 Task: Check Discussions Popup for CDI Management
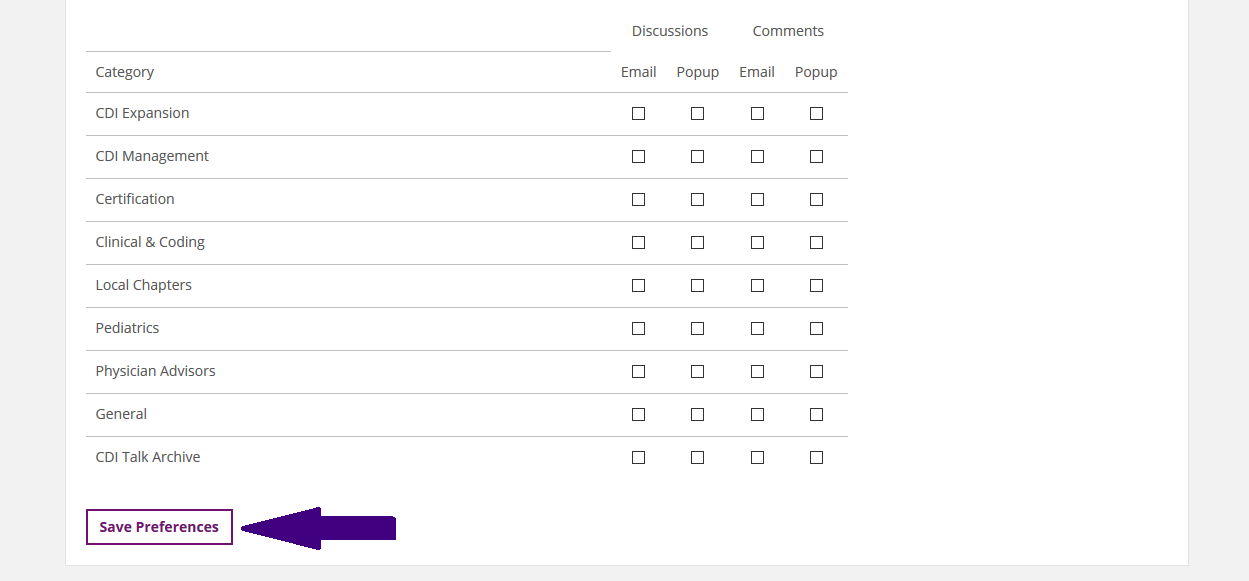(697, 157)
